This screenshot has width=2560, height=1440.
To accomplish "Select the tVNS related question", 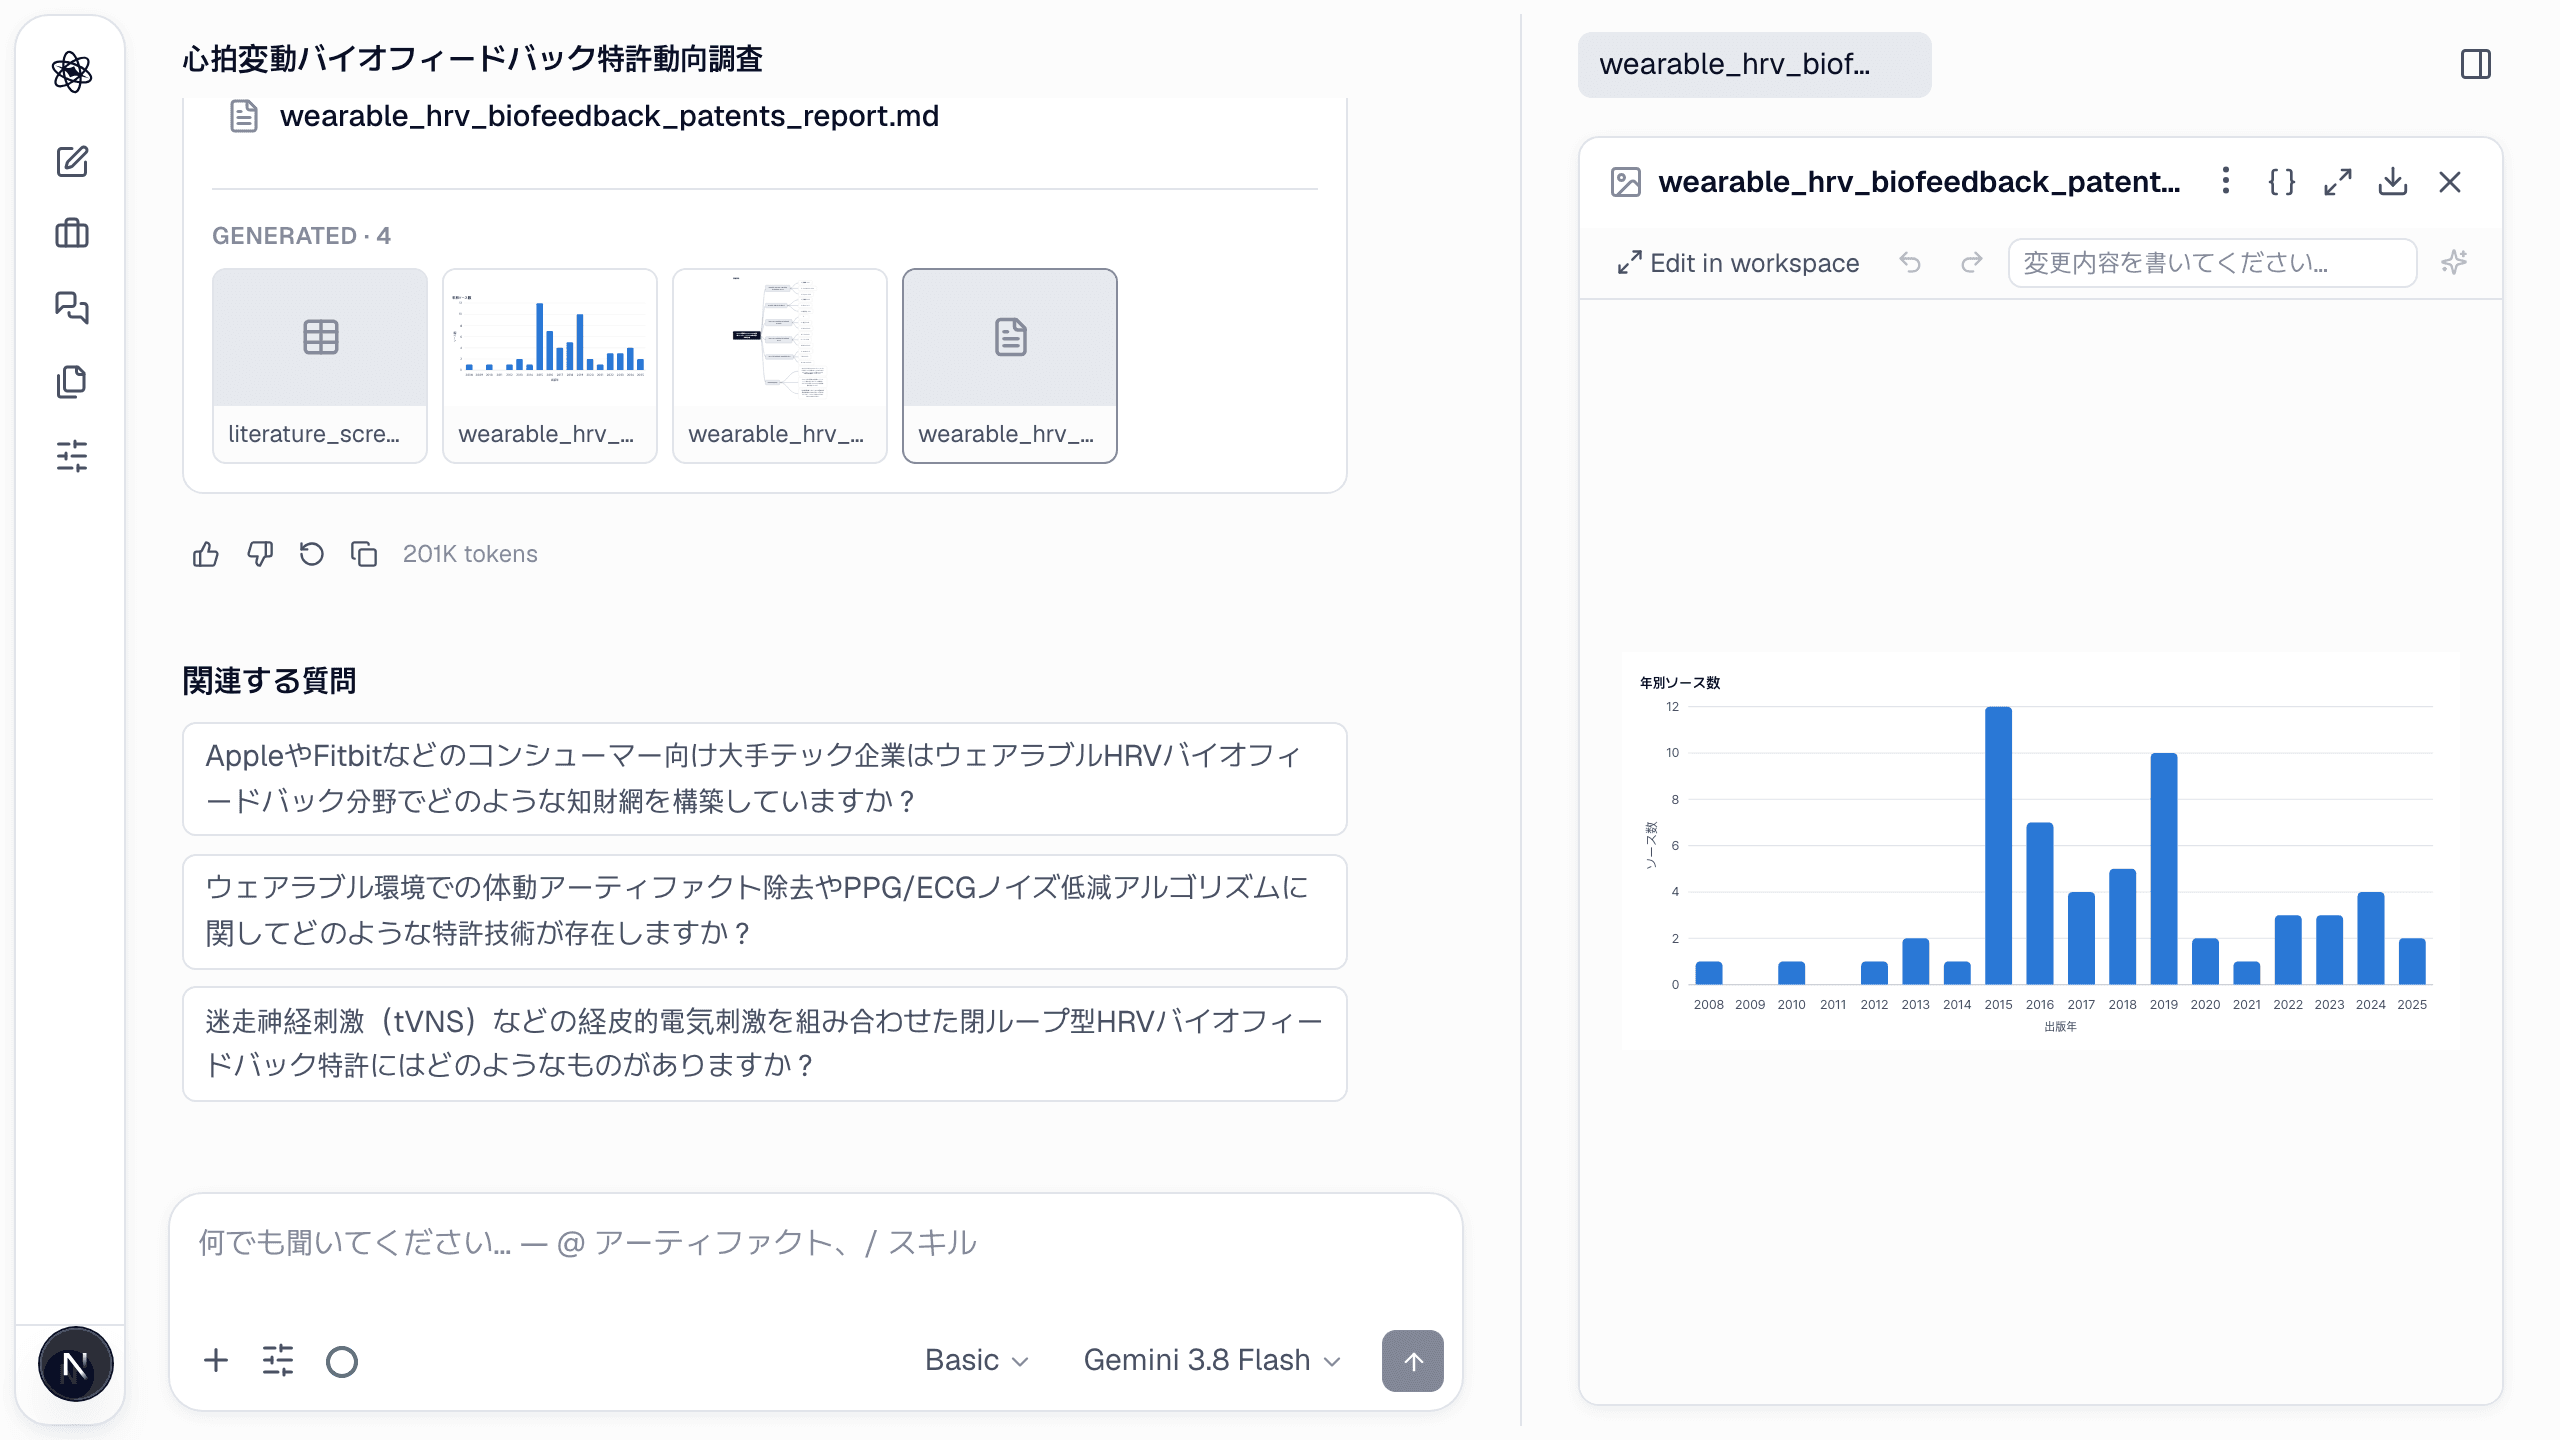I will (x=765, y=1044).
